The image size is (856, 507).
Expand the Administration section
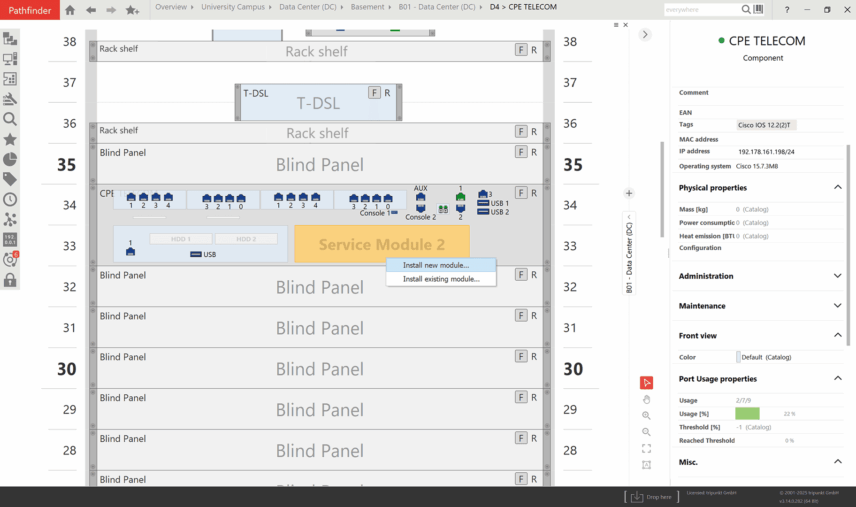837,276
